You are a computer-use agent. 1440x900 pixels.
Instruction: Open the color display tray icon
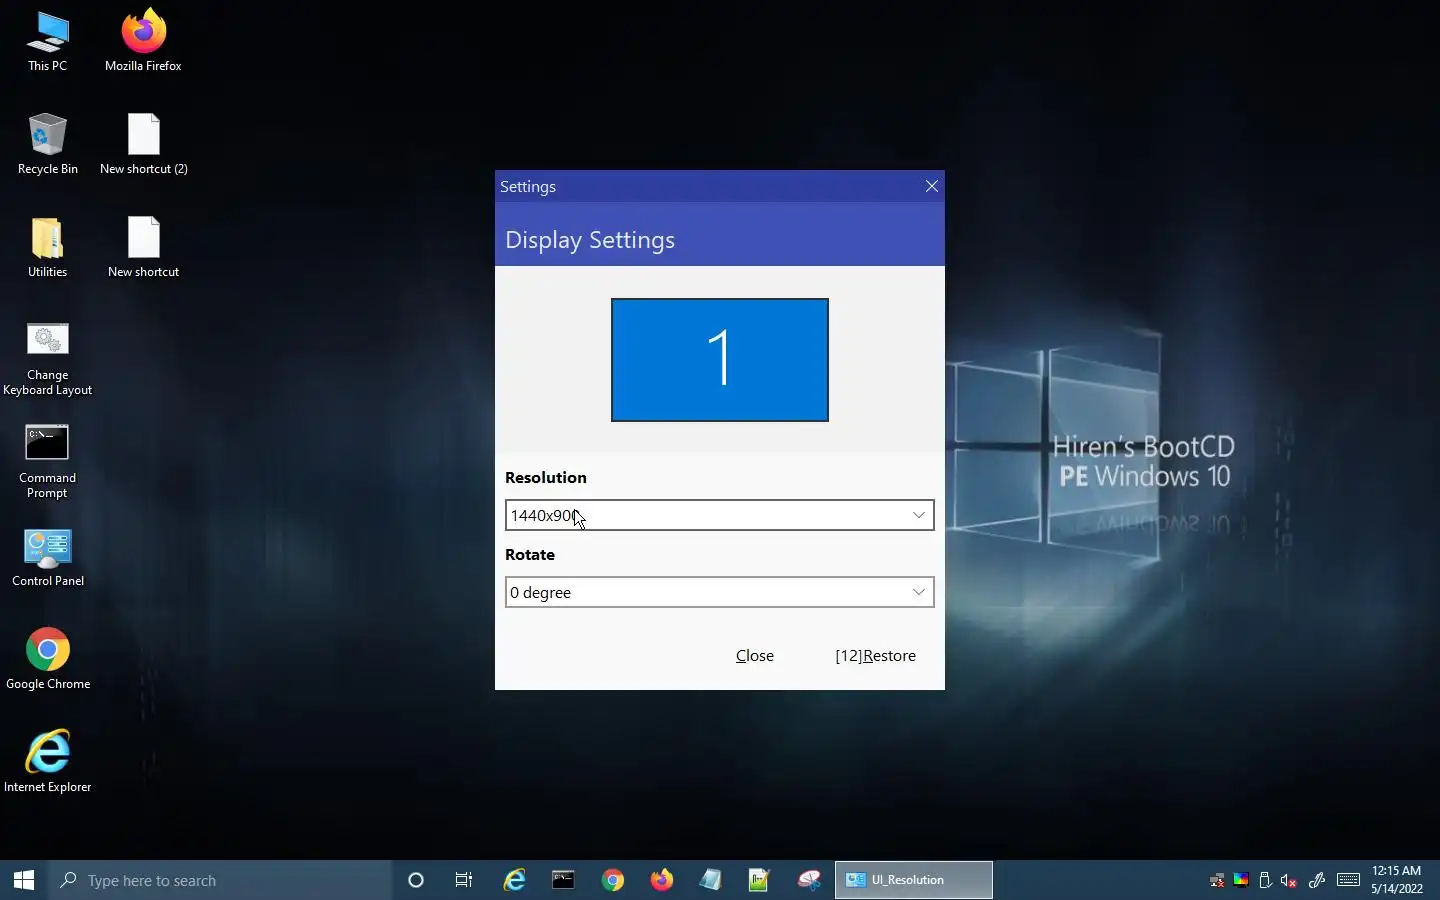1241,880
